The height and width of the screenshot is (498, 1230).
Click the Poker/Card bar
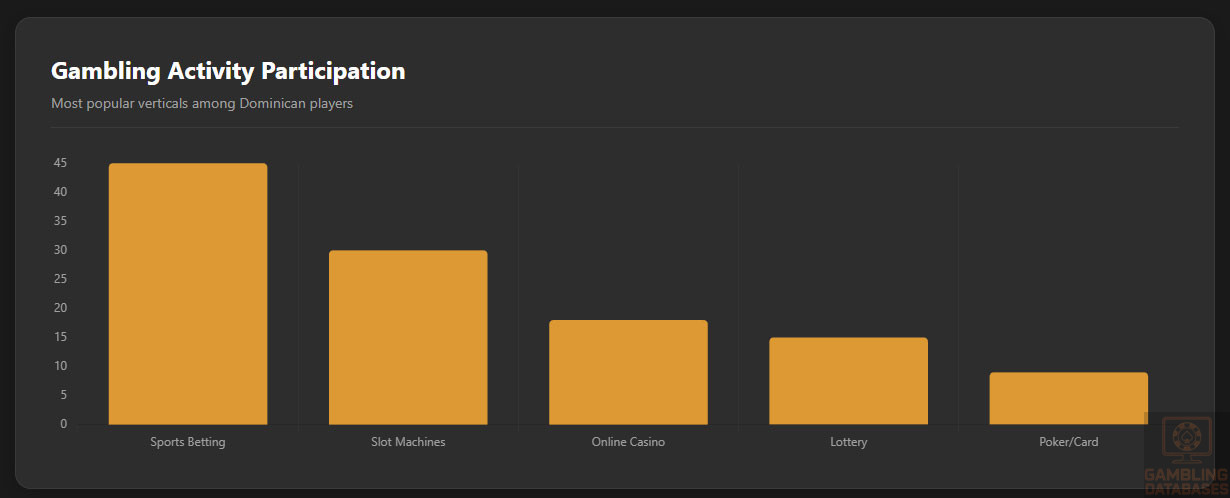click(1068, 398)
